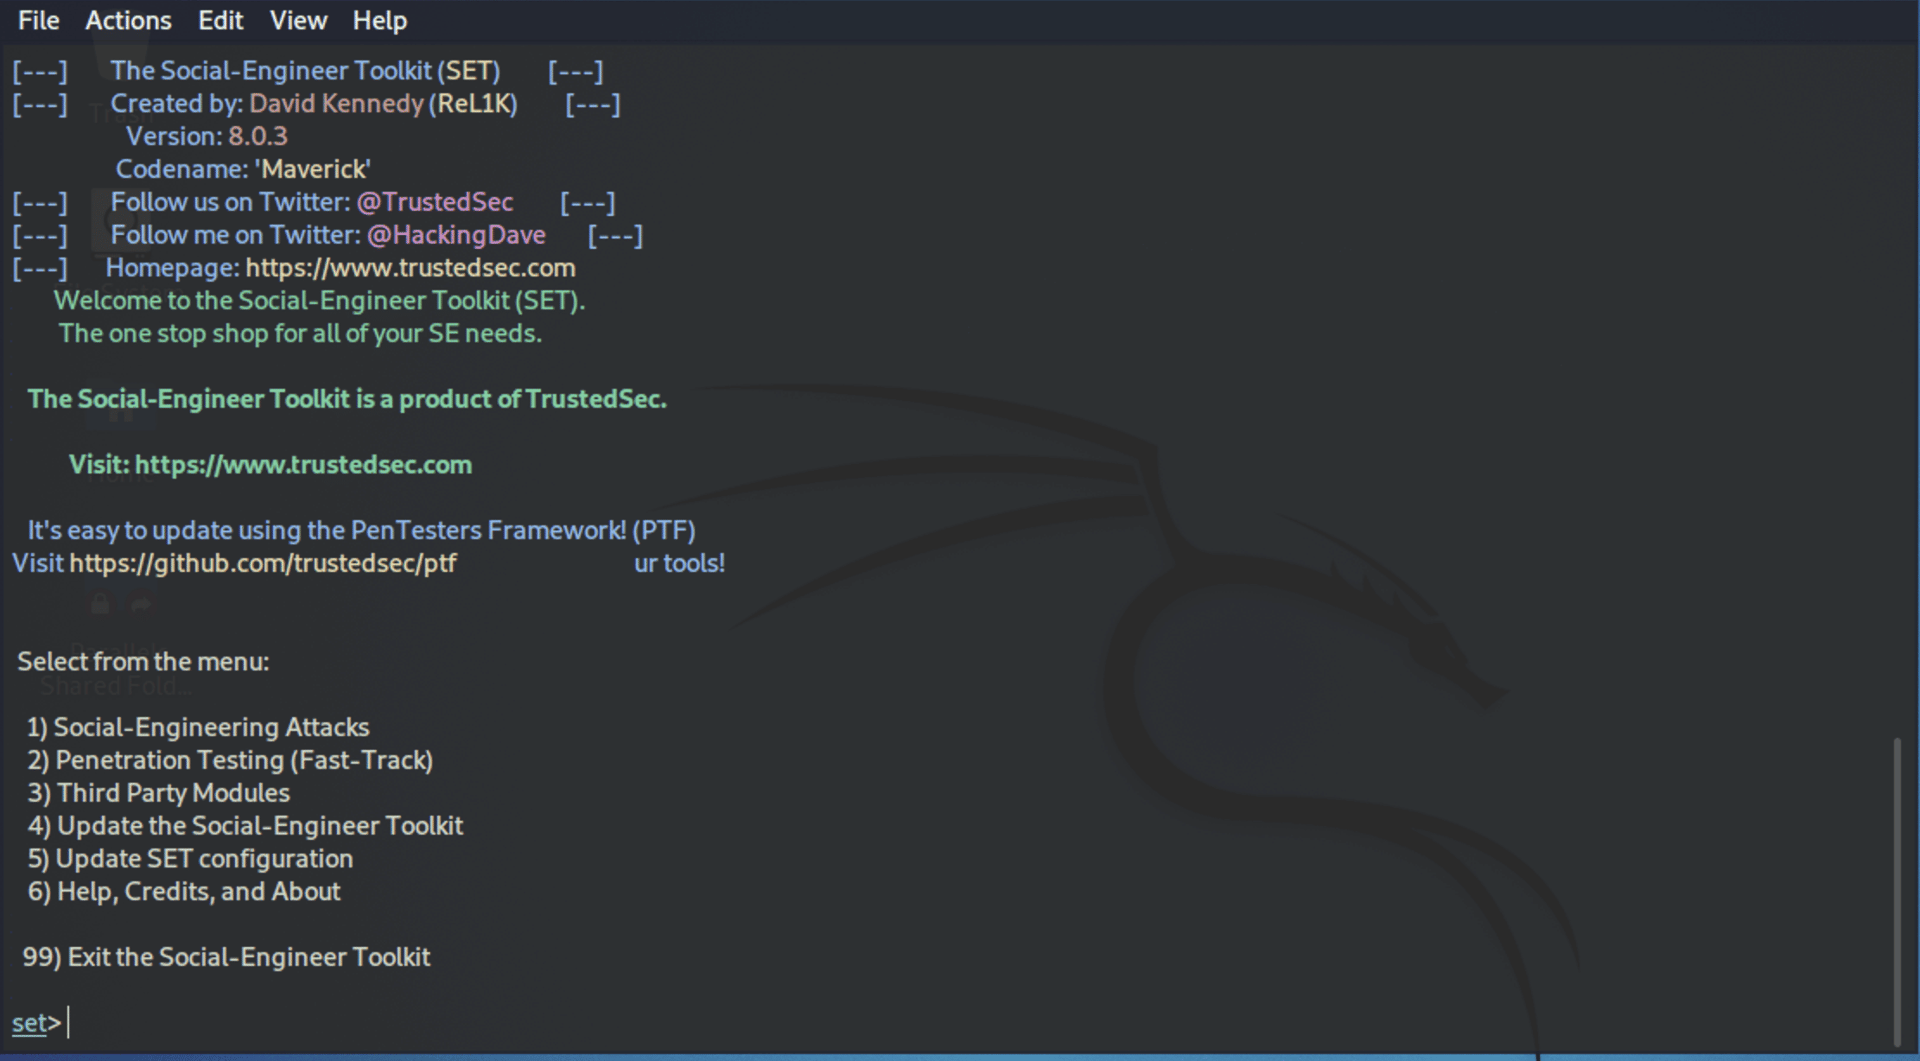1920x1061 pixels.
Task: Click Exit the Social-Engineer Toolkit line
Action: [x=227, y=957]
